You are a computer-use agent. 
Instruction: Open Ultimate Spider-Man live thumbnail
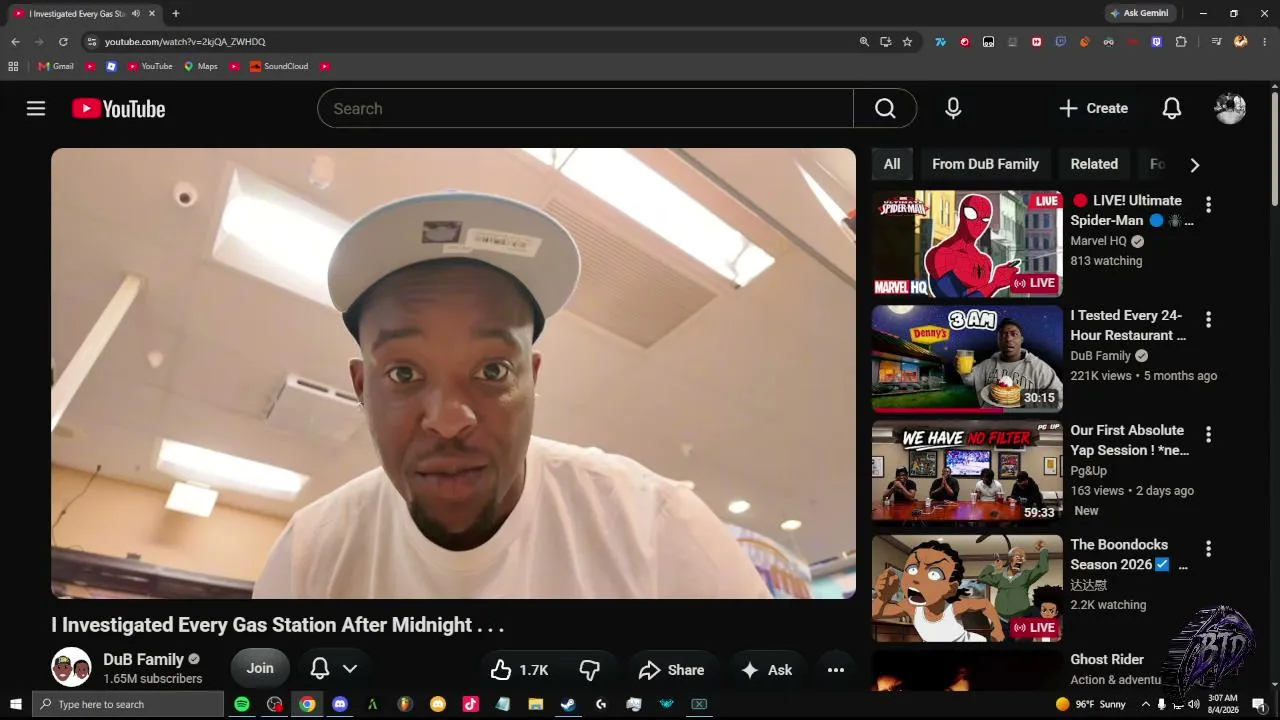[x=967, y=244]
